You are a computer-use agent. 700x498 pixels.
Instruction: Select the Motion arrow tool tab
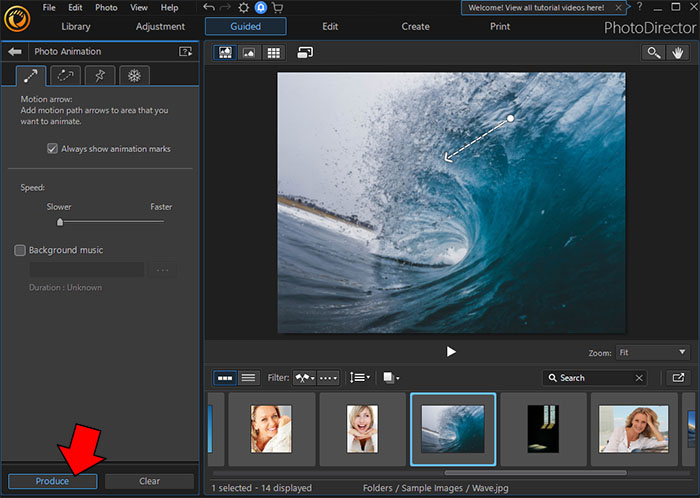pos(31,75)
